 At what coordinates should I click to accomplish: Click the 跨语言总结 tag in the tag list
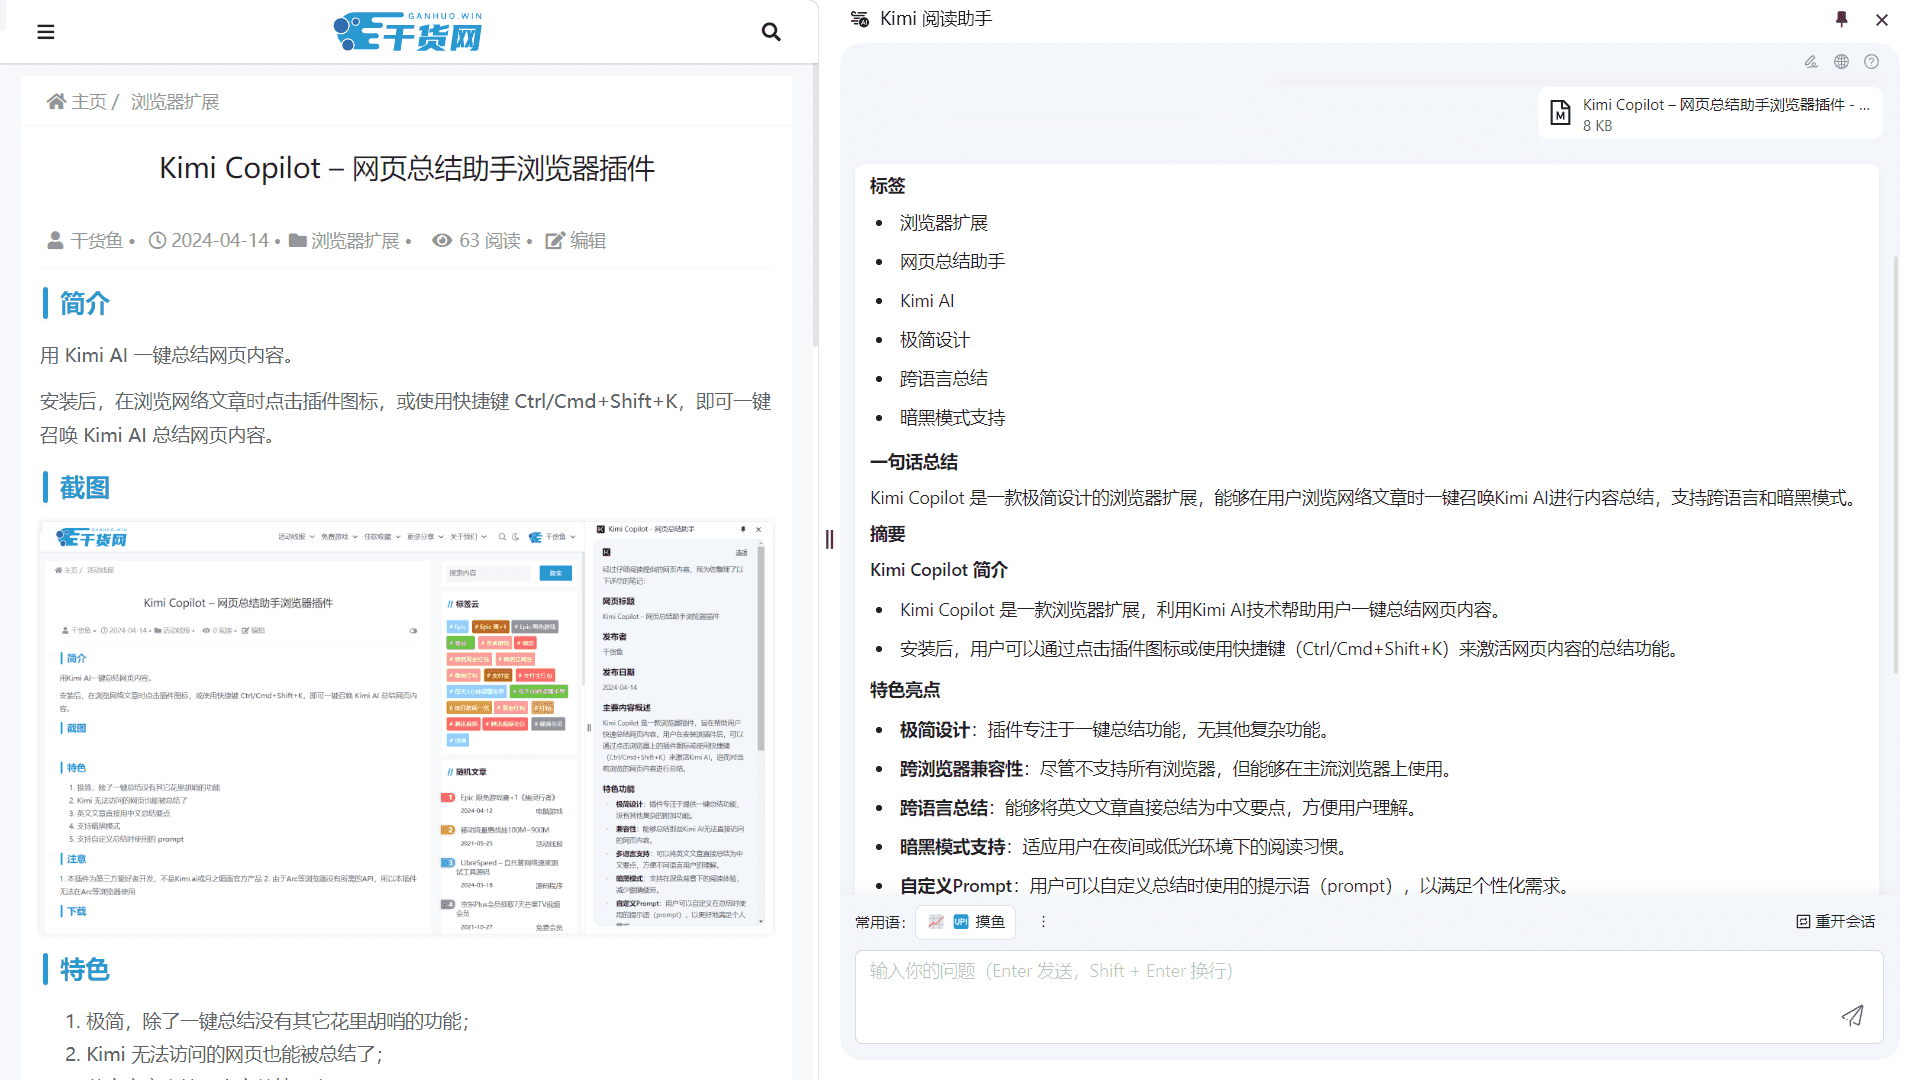[944, 379]
